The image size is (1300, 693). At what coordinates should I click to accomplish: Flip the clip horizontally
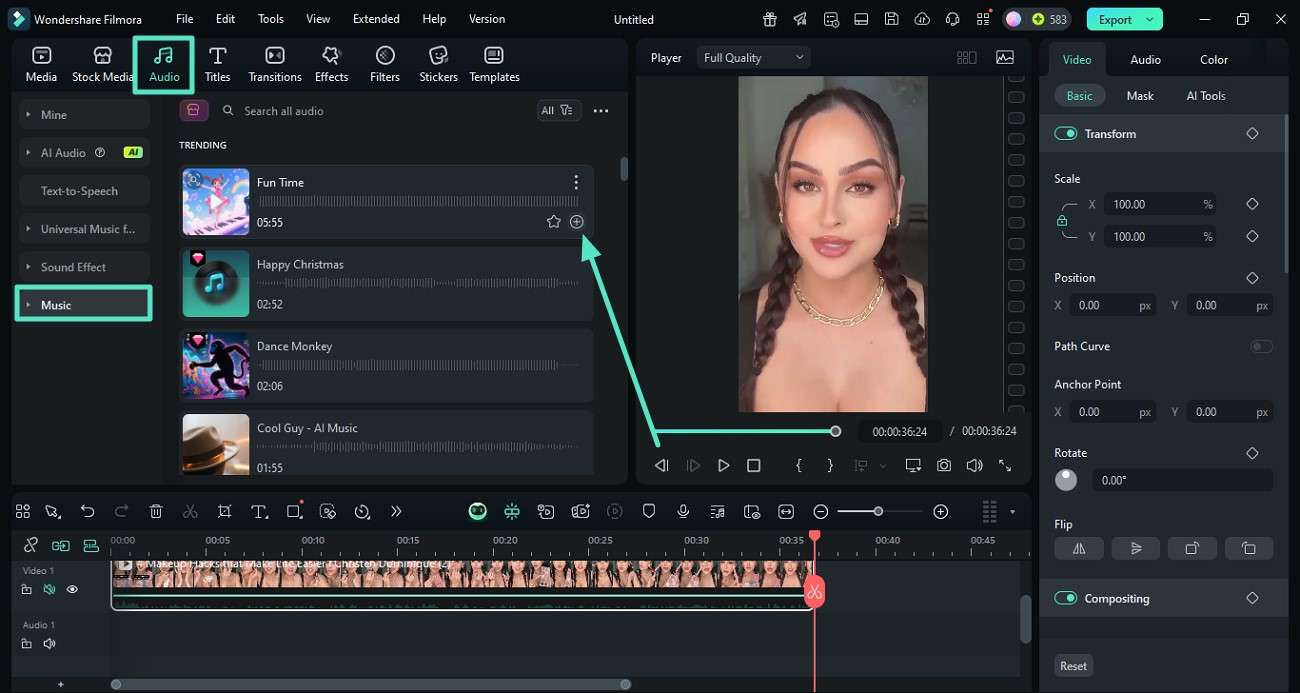point(1079,548)
